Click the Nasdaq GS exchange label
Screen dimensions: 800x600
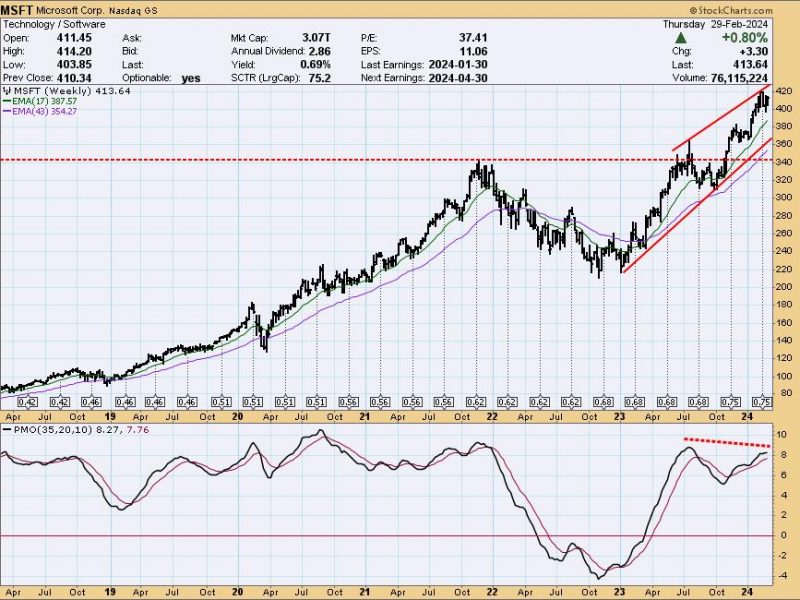pos(135,10)
